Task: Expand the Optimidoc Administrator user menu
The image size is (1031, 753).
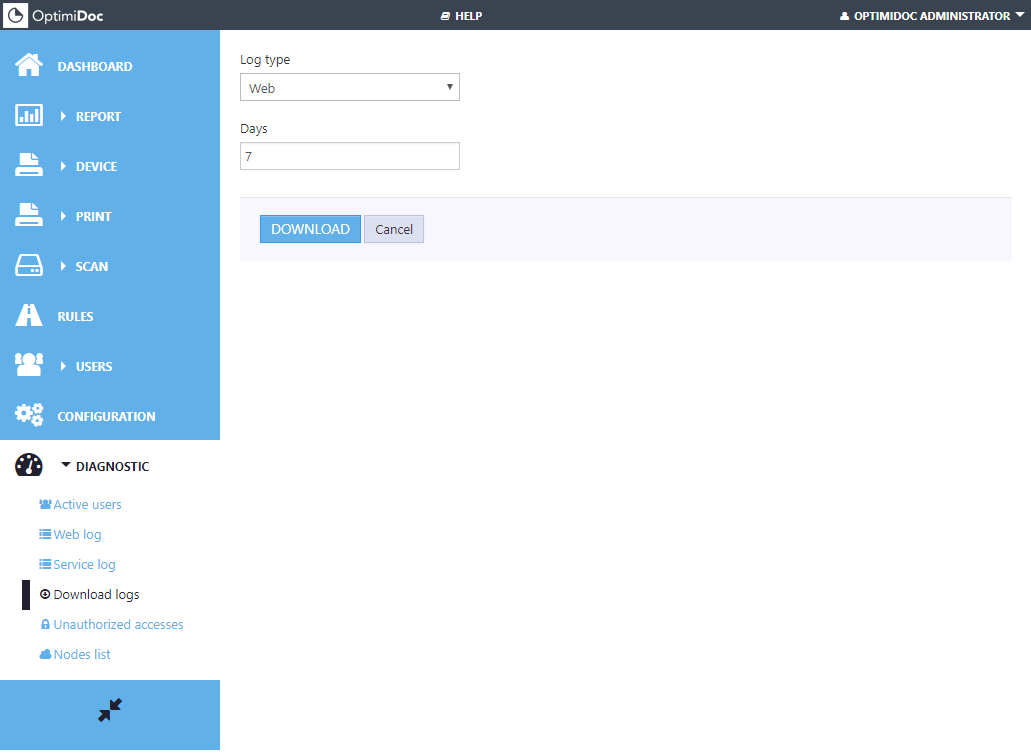Action: point(925,16)
